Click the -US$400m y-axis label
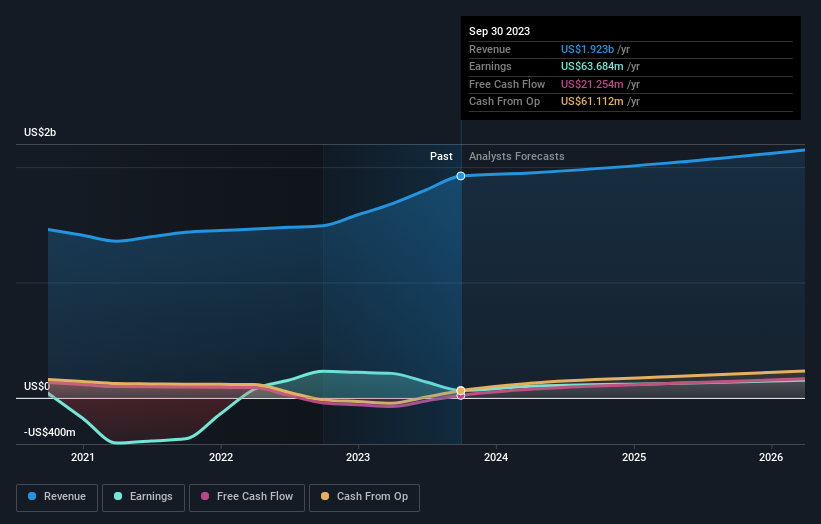This screenshot has height=524, width=821. tap(50, 432)
